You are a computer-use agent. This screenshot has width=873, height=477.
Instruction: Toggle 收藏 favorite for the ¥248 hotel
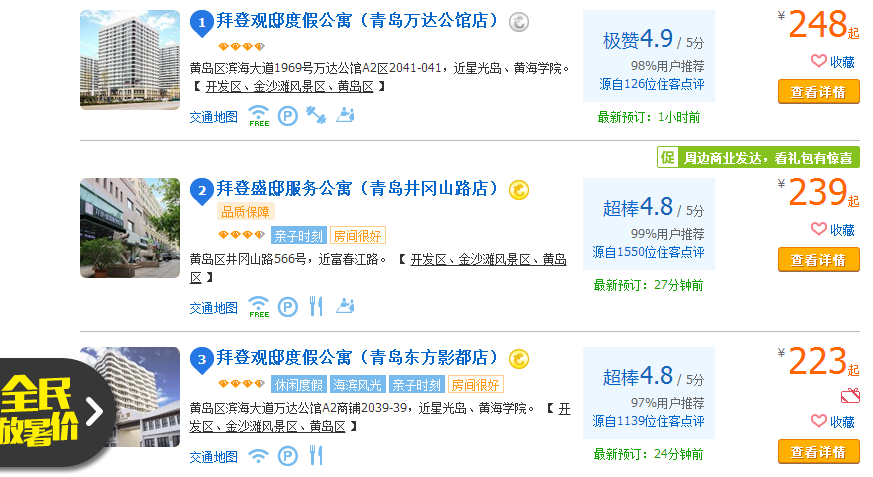click(x=832, y=62)
